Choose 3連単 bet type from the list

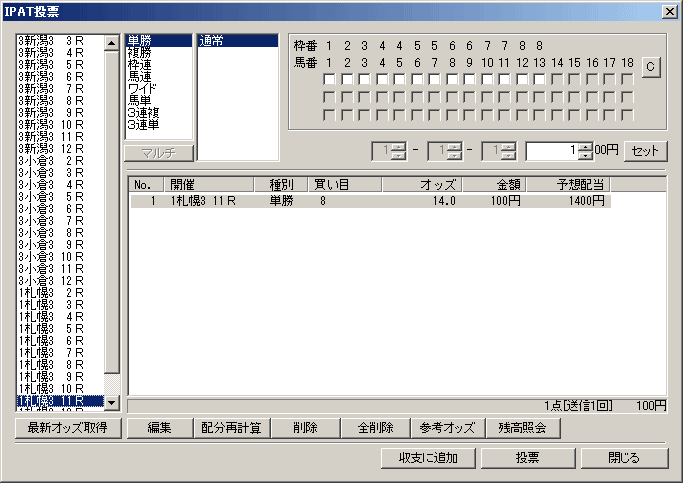click(x=144, y=124)
